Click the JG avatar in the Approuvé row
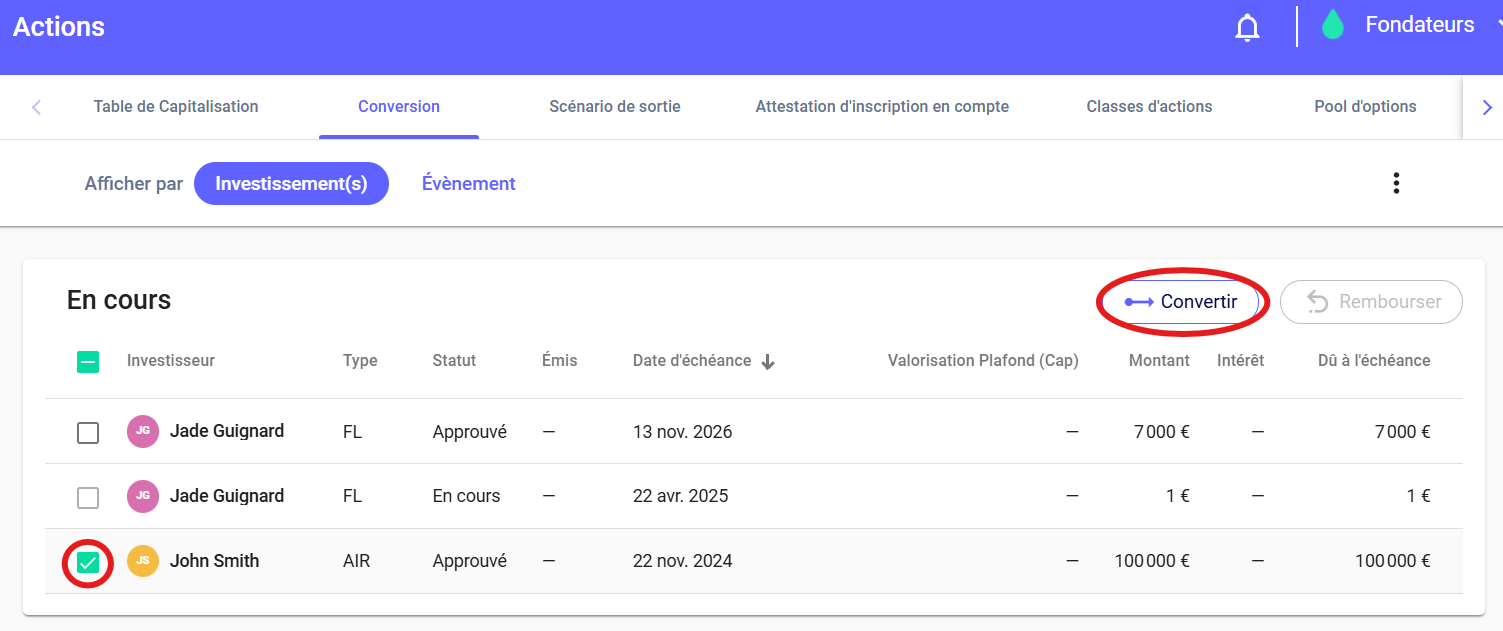The height and width of the screenshot is (631, 1503). (x=143, y=431)
